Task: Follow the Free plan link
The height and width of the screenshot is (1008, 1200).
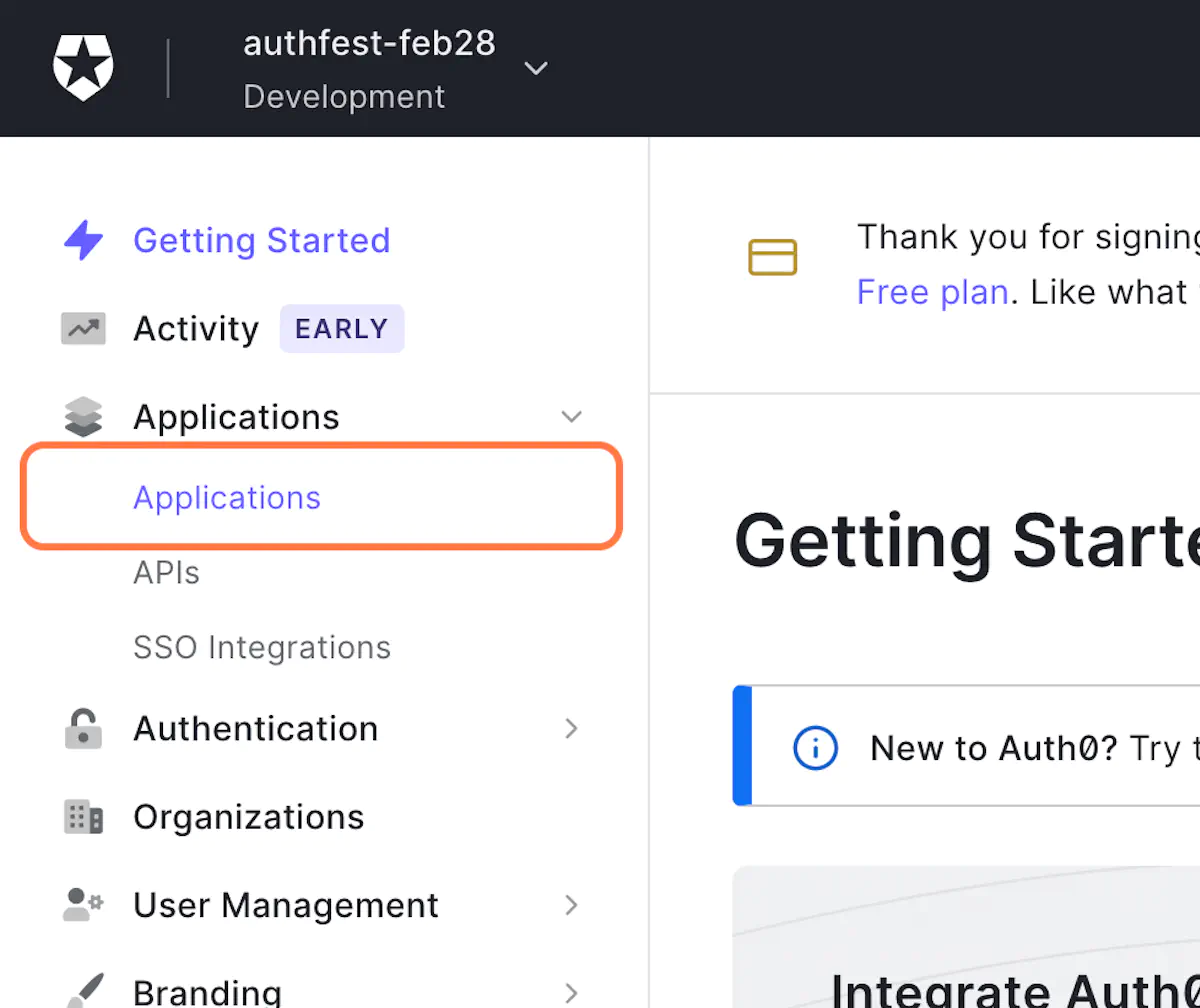Action: pos(932,292)
